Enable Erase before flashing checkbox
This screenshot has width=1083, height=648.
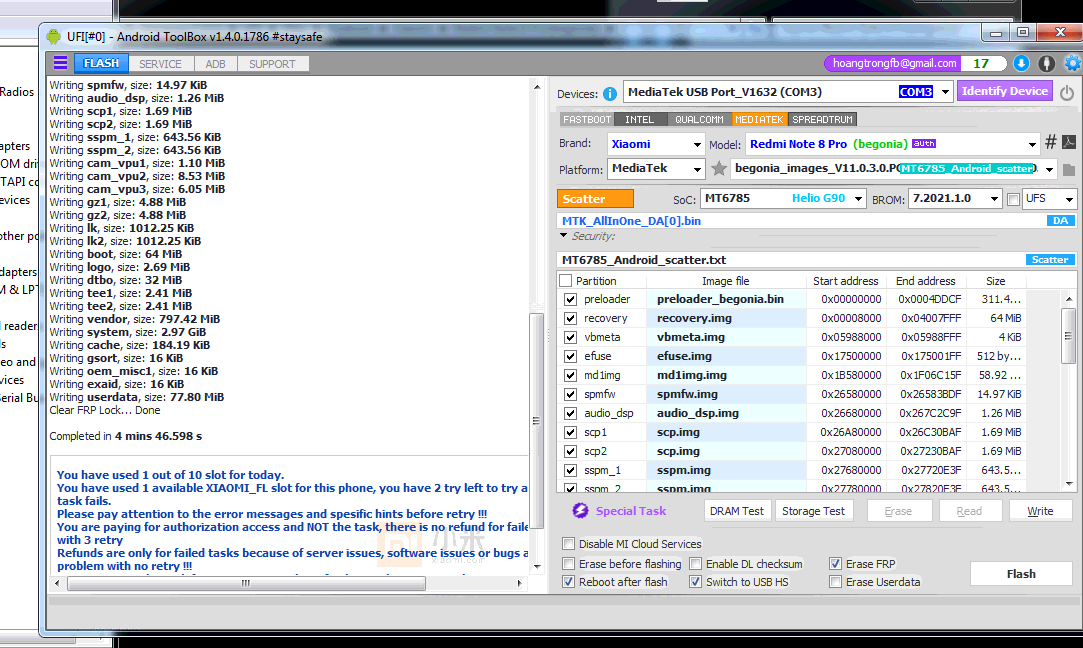pyautogui.click(x=568, y=564)
